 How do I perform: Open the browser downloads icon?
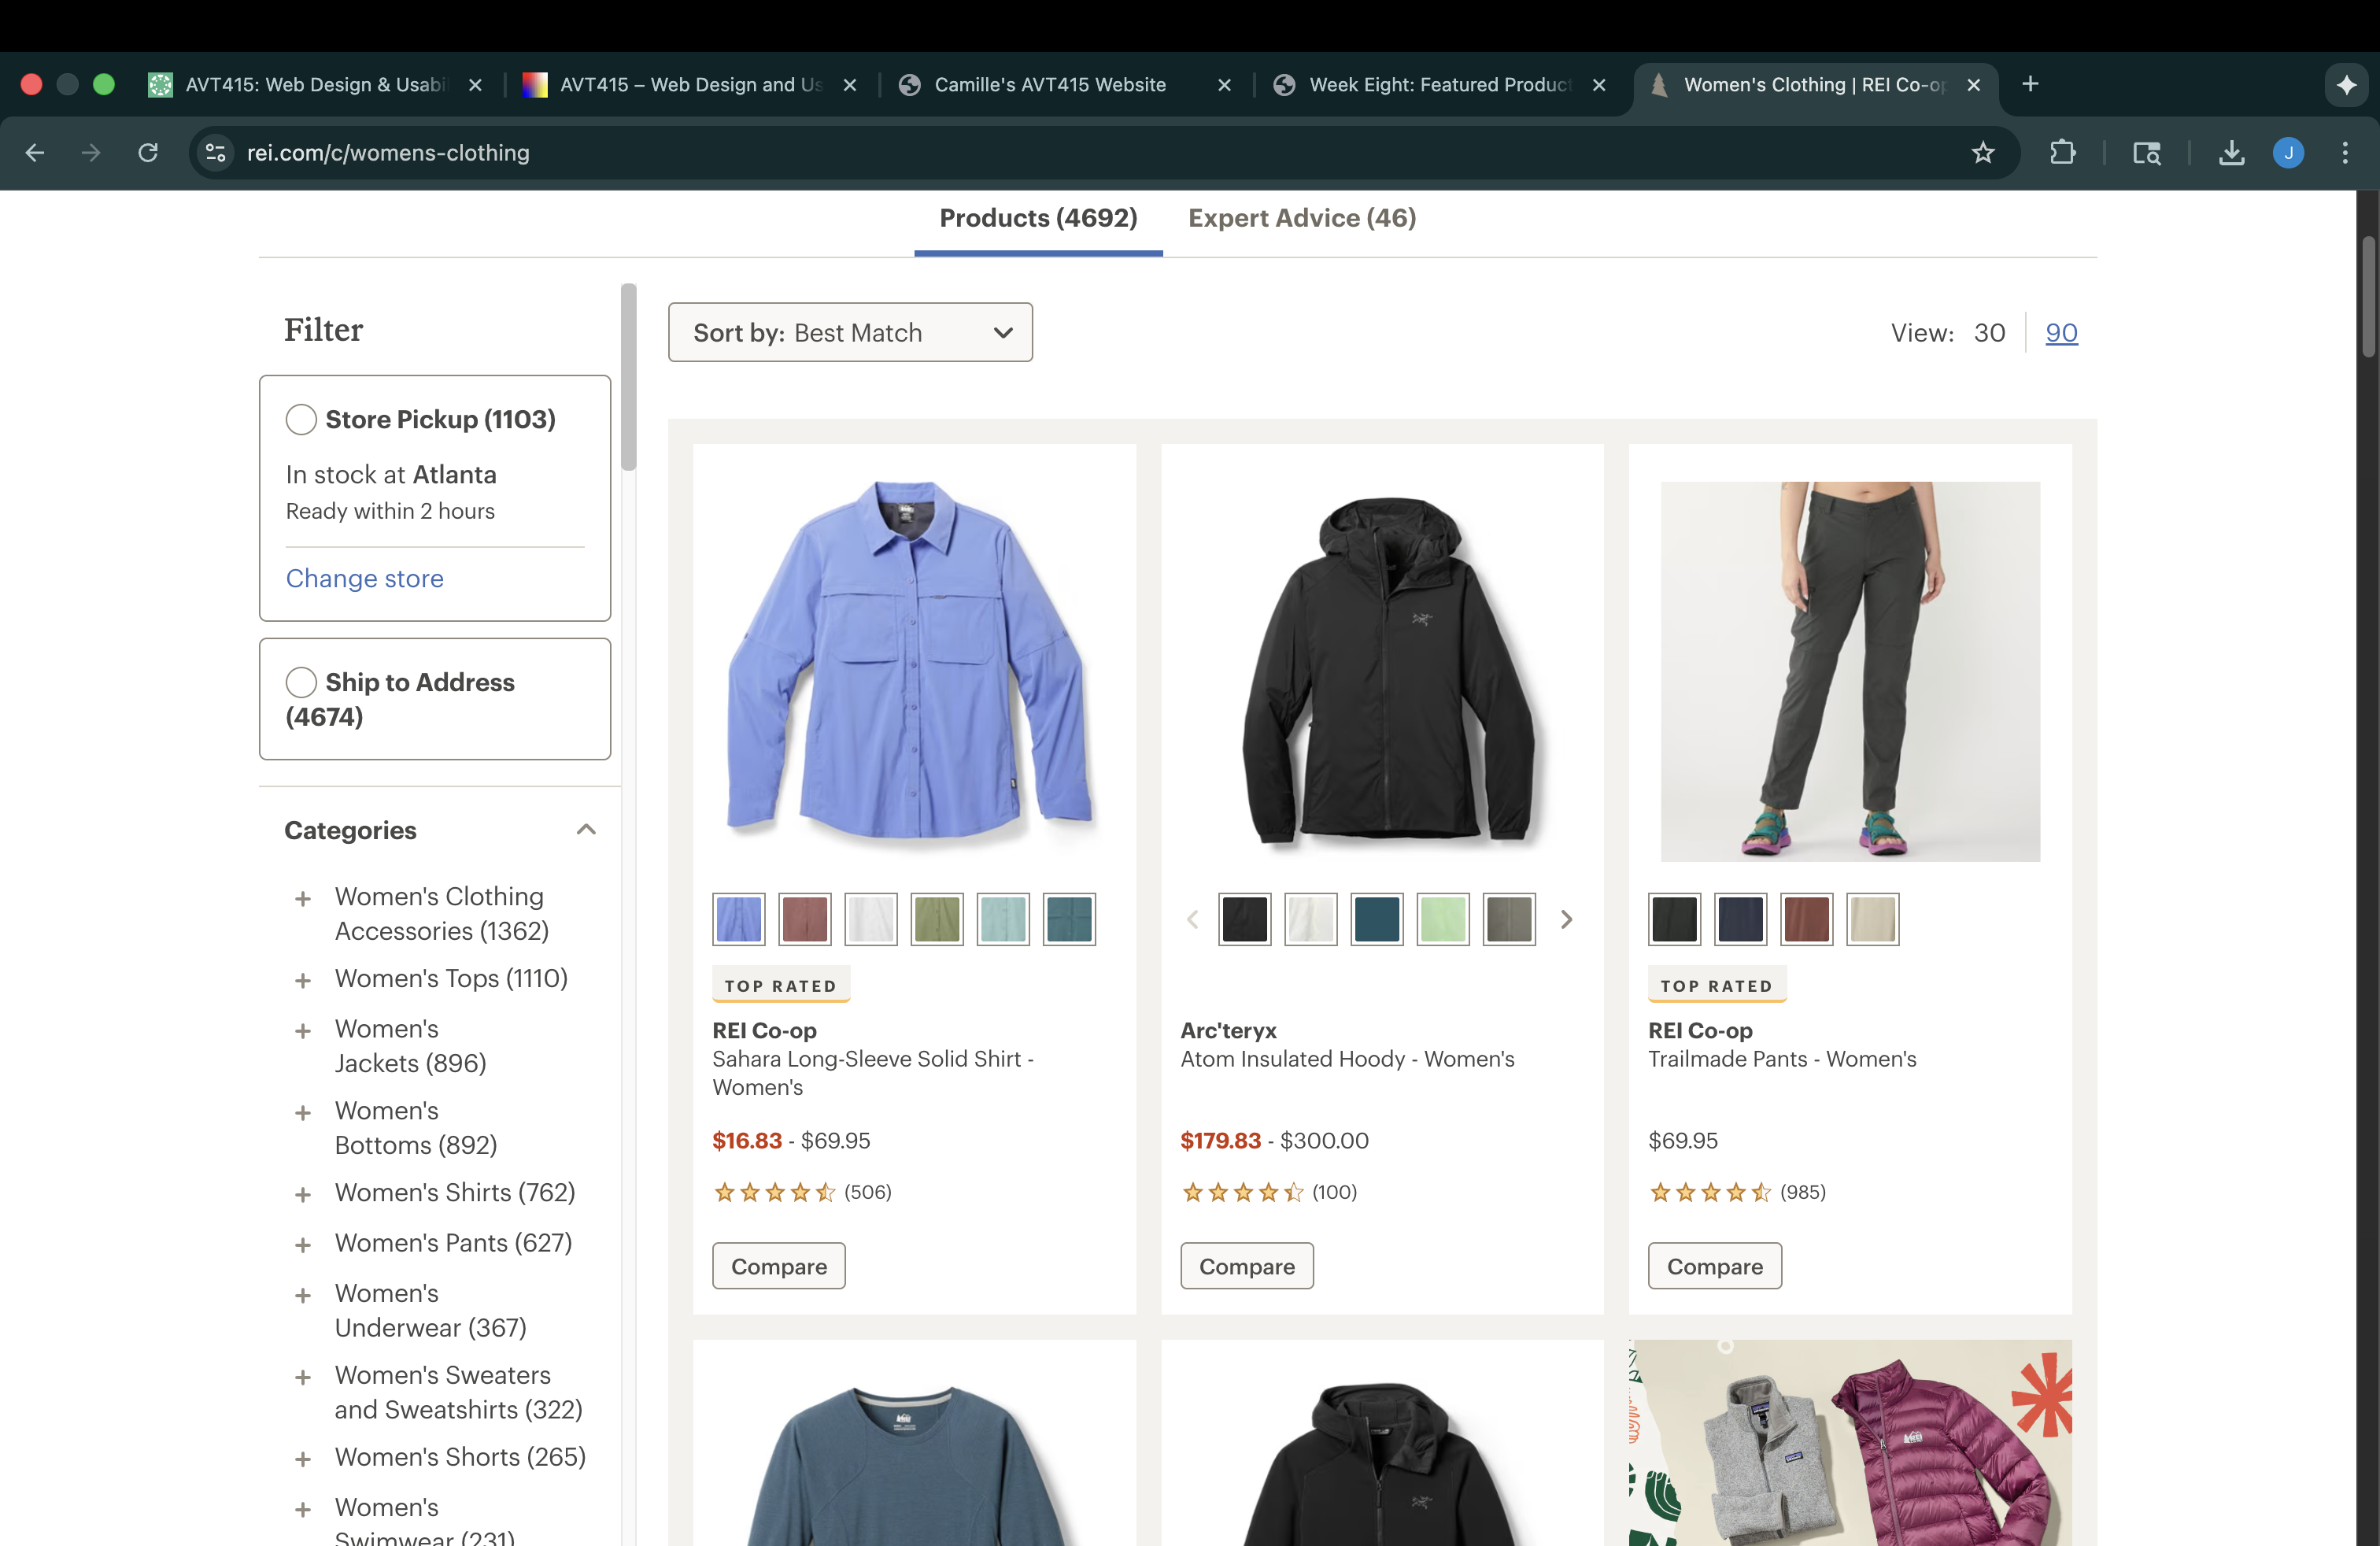[2231, 153]
